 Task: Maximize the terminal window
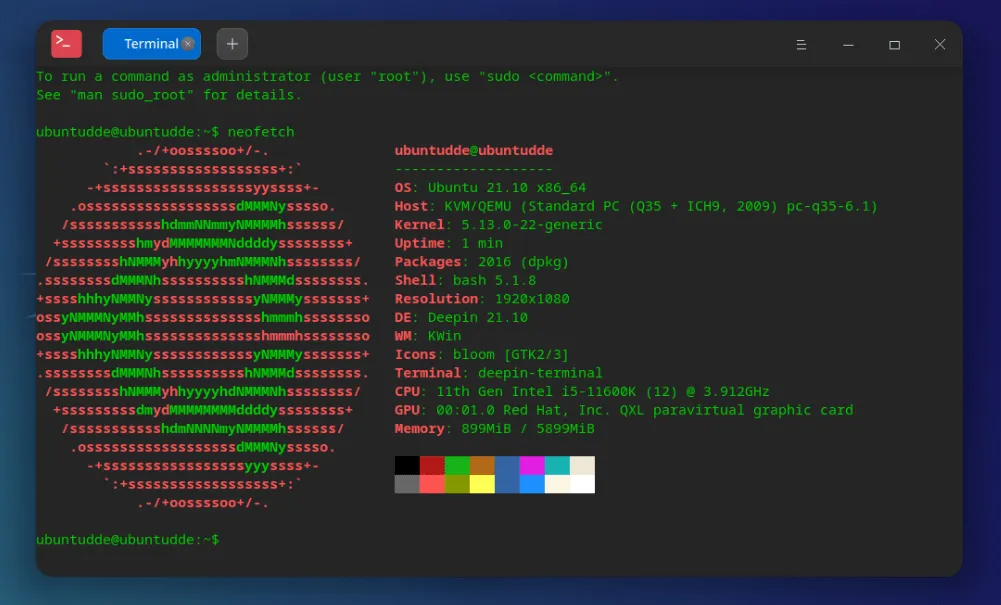[x=894, y=45]
